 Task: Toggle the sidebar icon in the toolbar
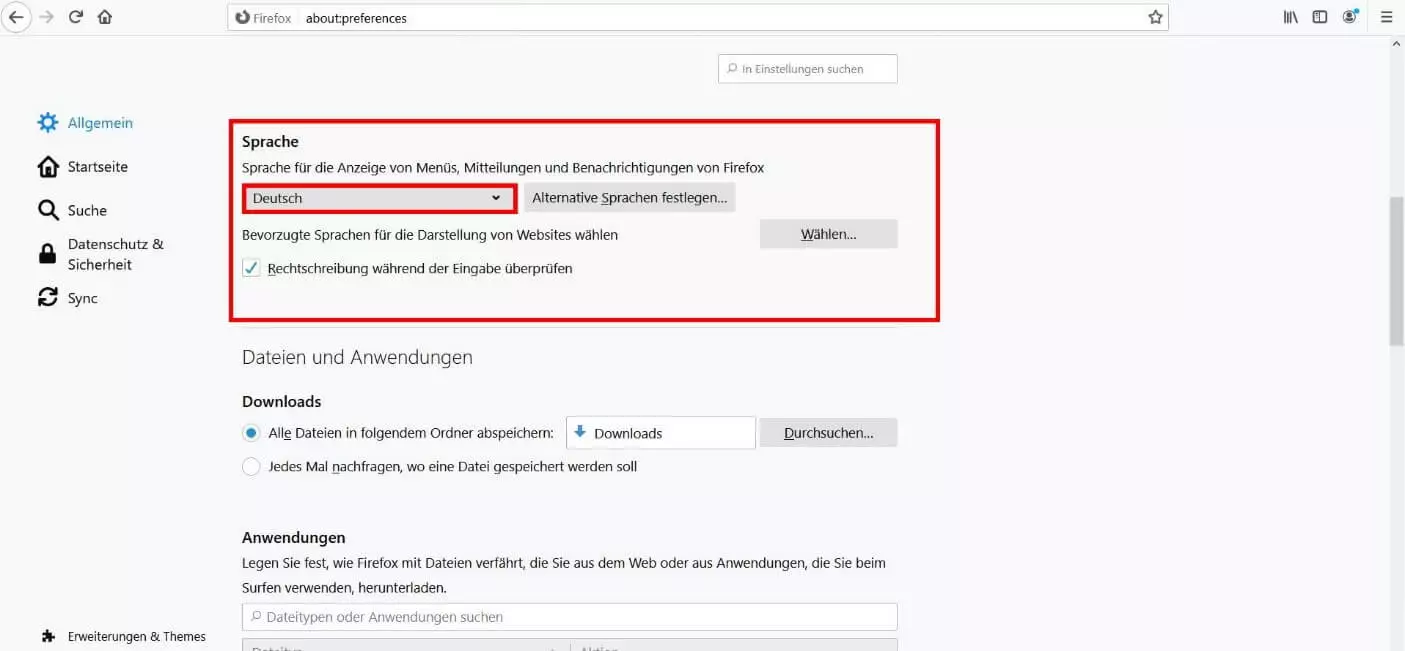[x=1320, y=17]
